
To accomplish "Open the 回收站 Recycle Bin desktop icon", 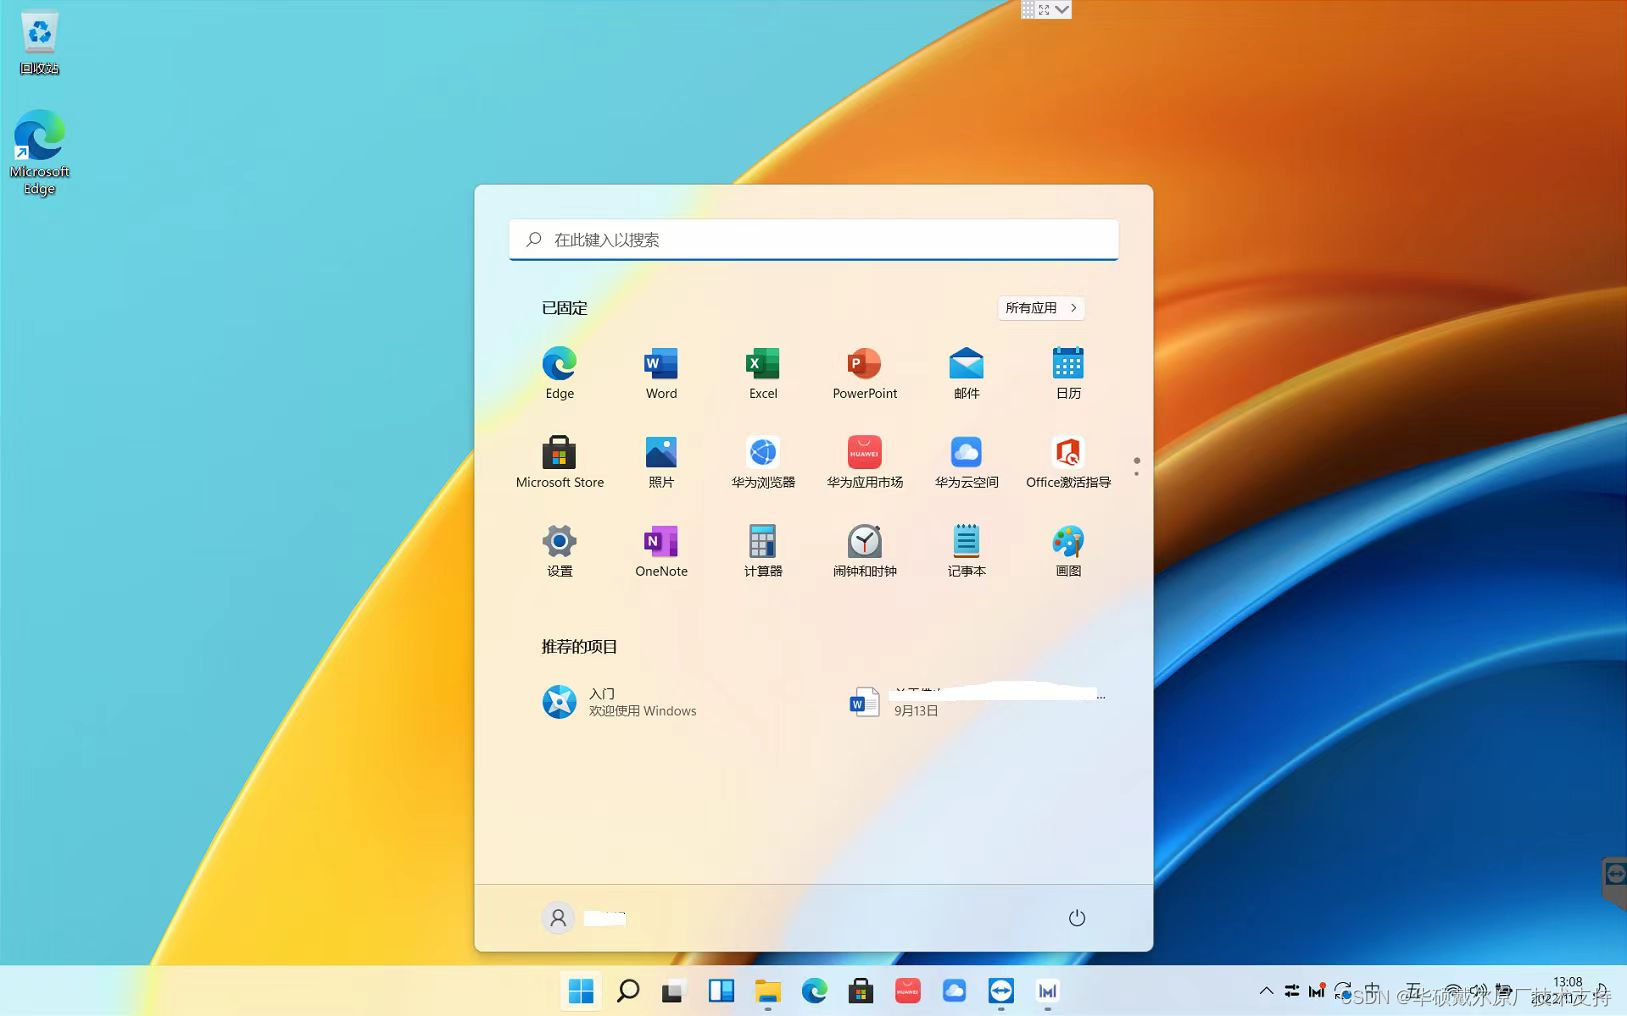I will click(x=39, y=43).
